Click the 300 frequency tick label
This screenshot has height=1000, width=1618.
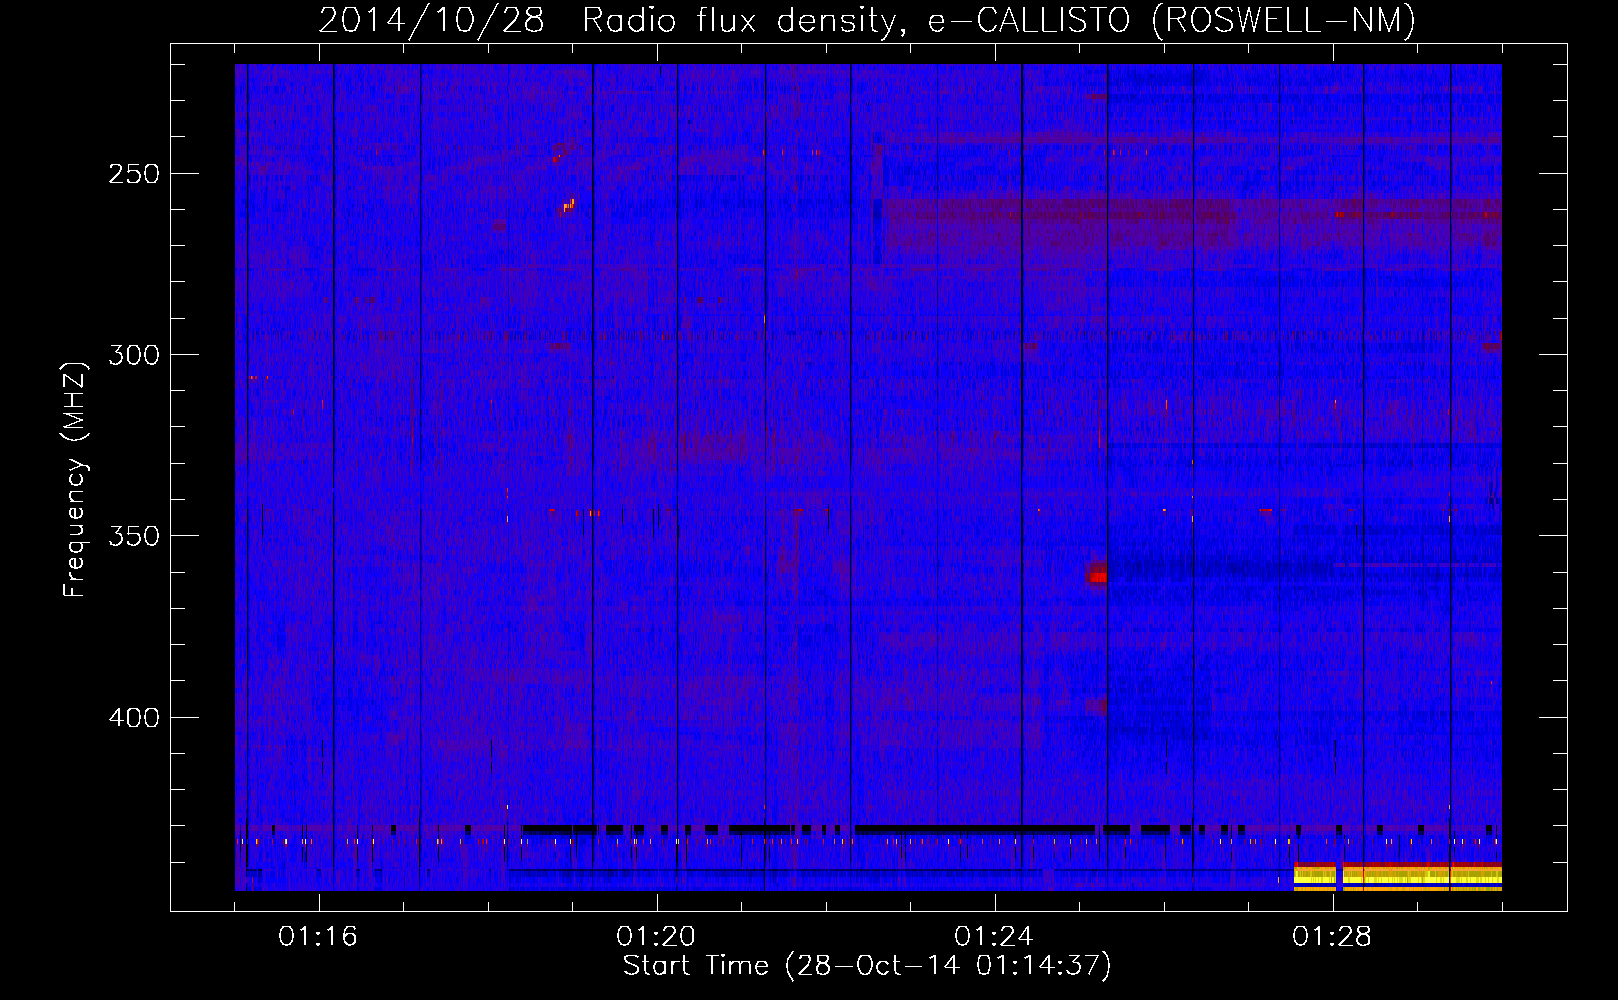point(134,355)
